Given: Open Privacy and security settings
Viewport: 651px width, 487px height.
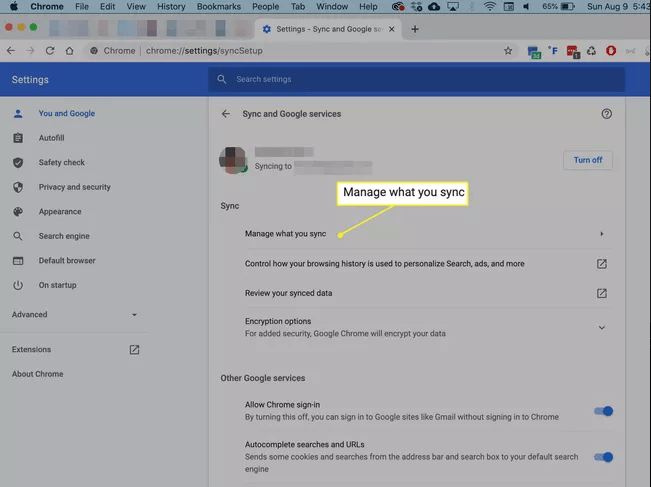Looking at the screenshot, I should [74, 187].
